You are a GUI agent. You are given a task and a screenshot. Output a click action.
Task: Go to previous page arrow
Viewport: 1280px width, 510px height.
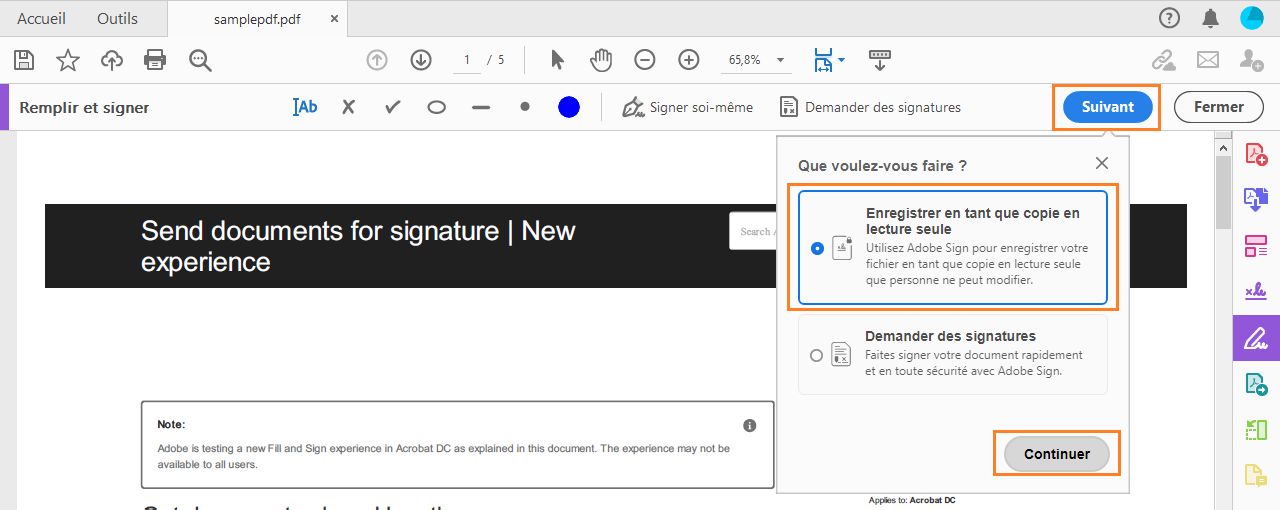point(377,60)
